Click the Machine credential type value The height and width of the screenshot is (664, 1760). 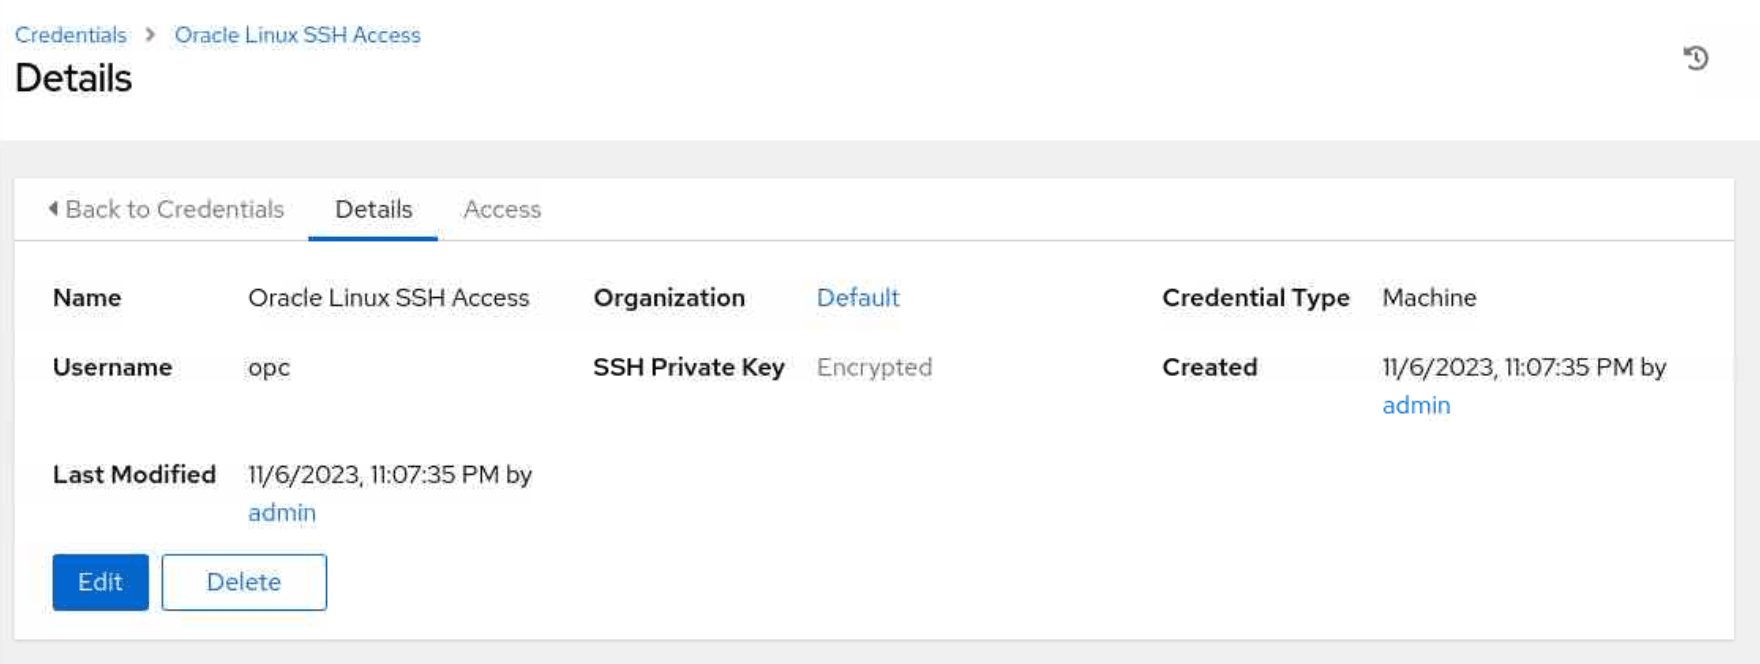1430,298
